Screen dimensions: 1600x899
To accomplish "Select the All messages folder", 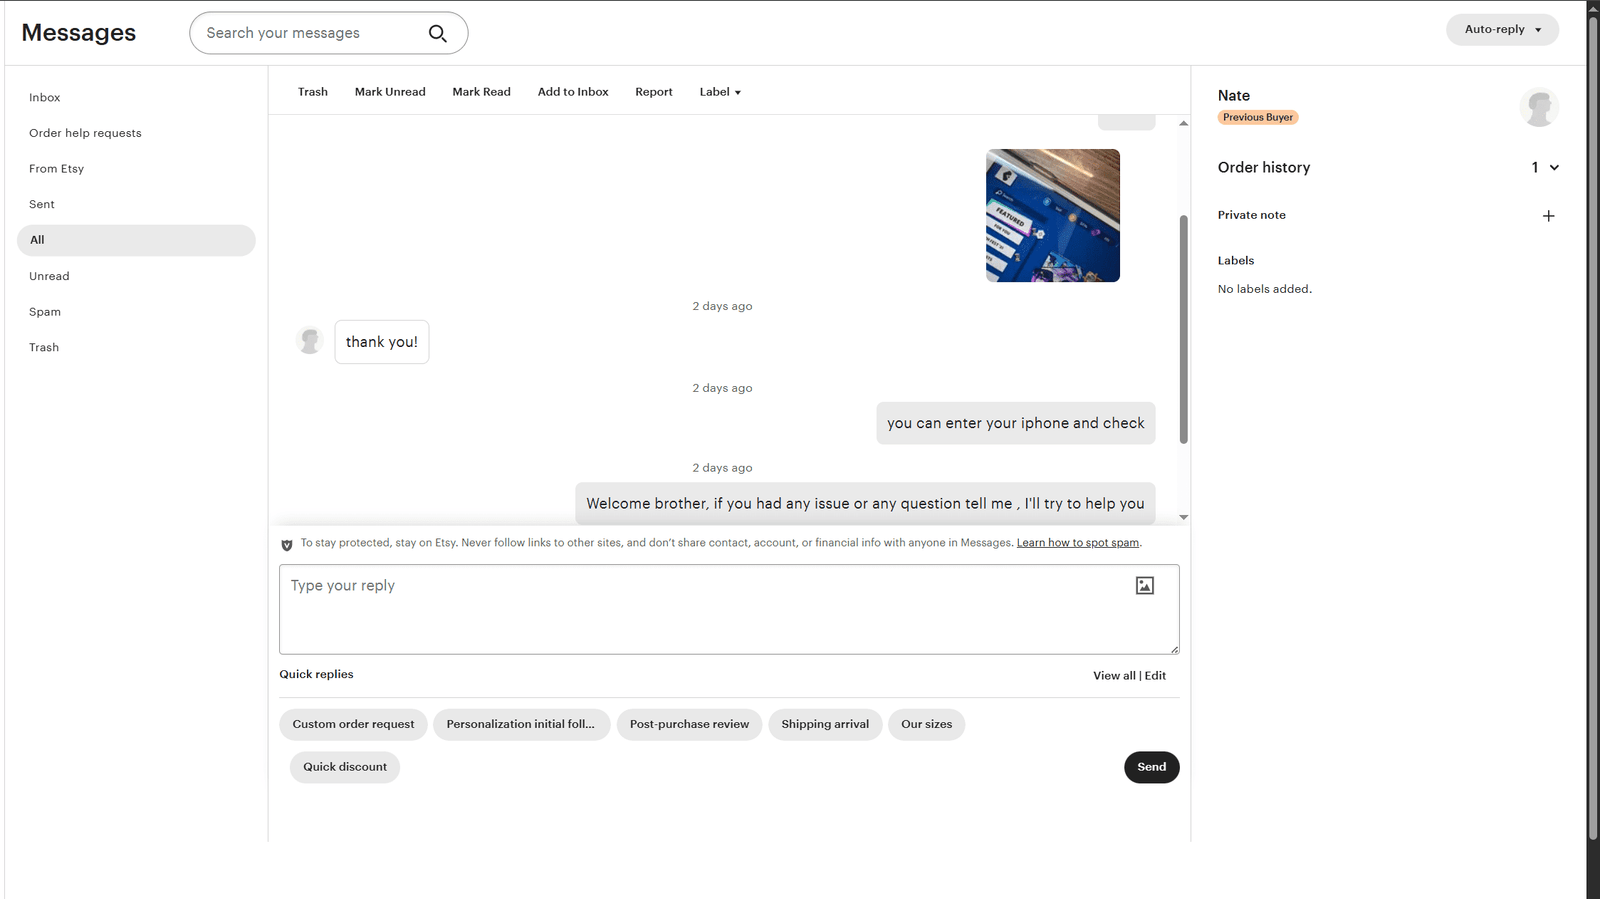I will pyautogui.click(x=136, y=240).
